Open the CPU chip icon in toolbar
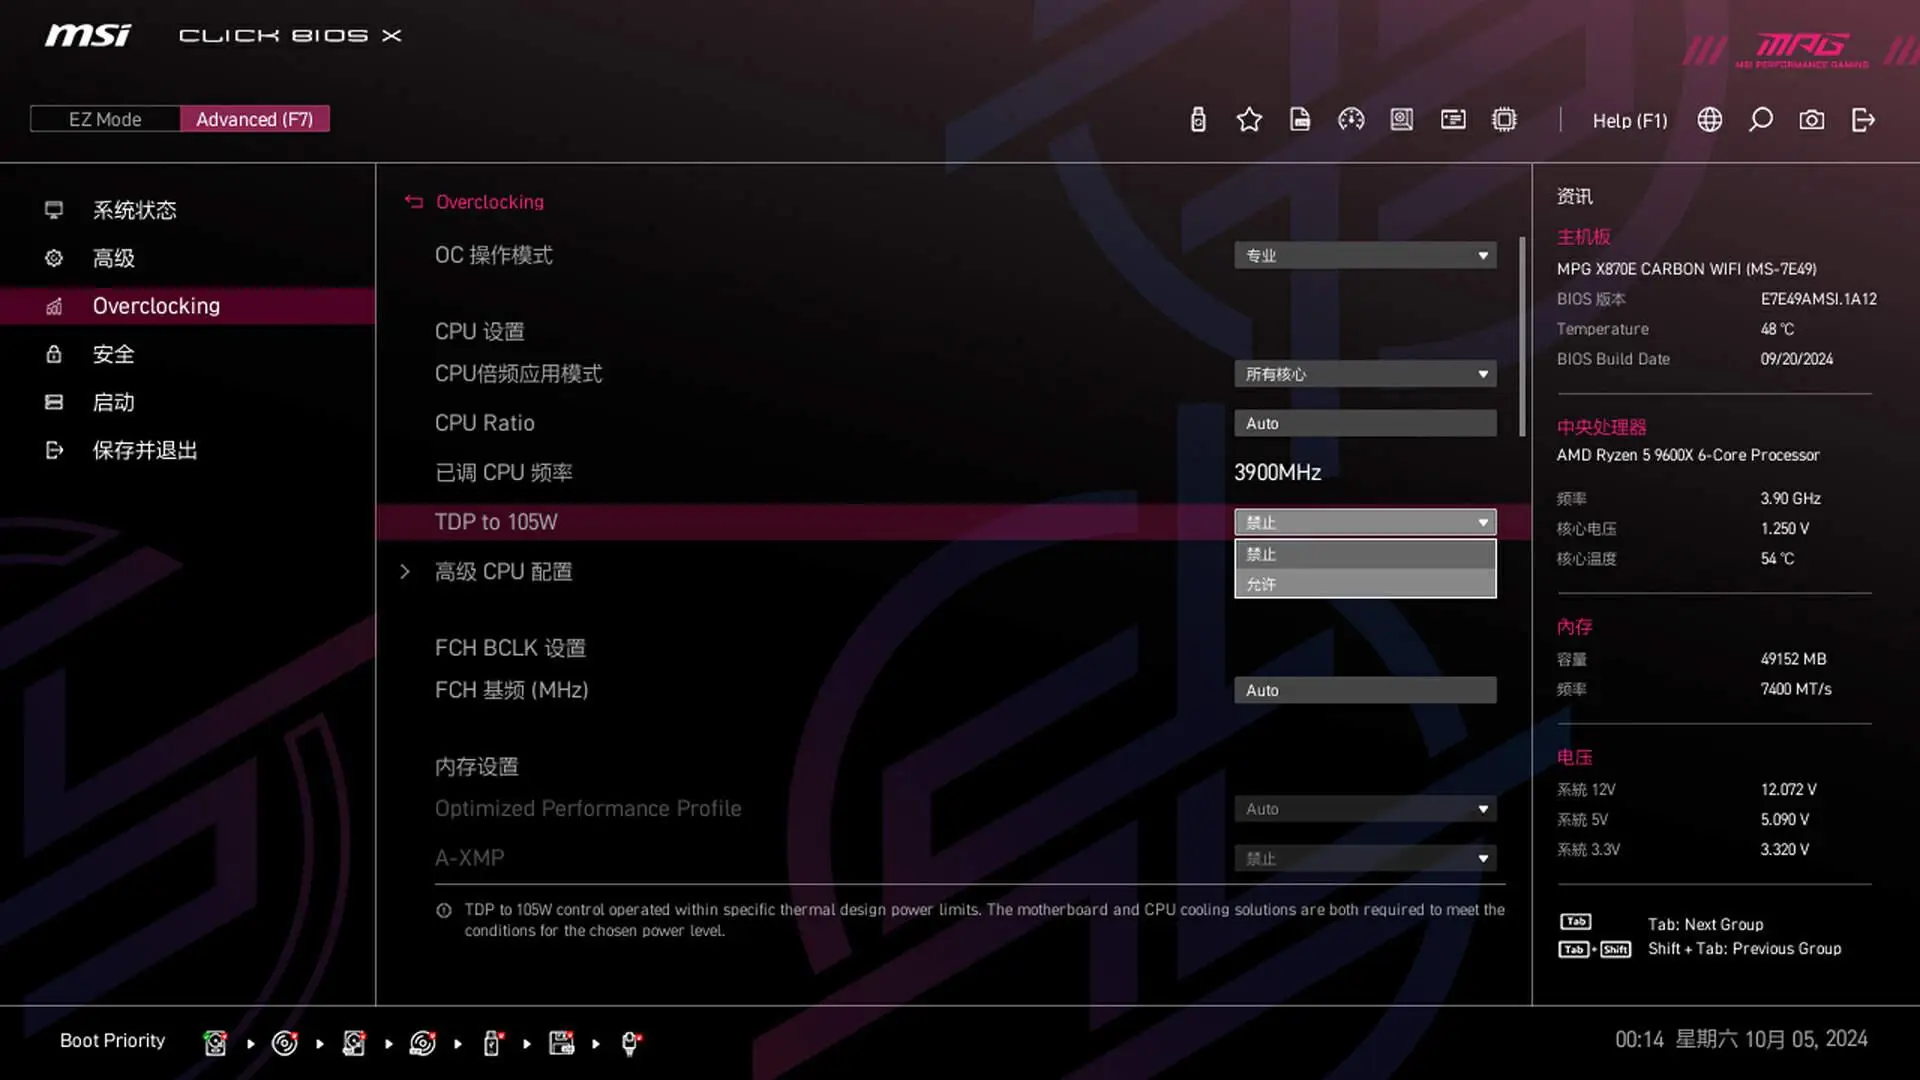The image size is (1920, 1080). (1504, 120)
